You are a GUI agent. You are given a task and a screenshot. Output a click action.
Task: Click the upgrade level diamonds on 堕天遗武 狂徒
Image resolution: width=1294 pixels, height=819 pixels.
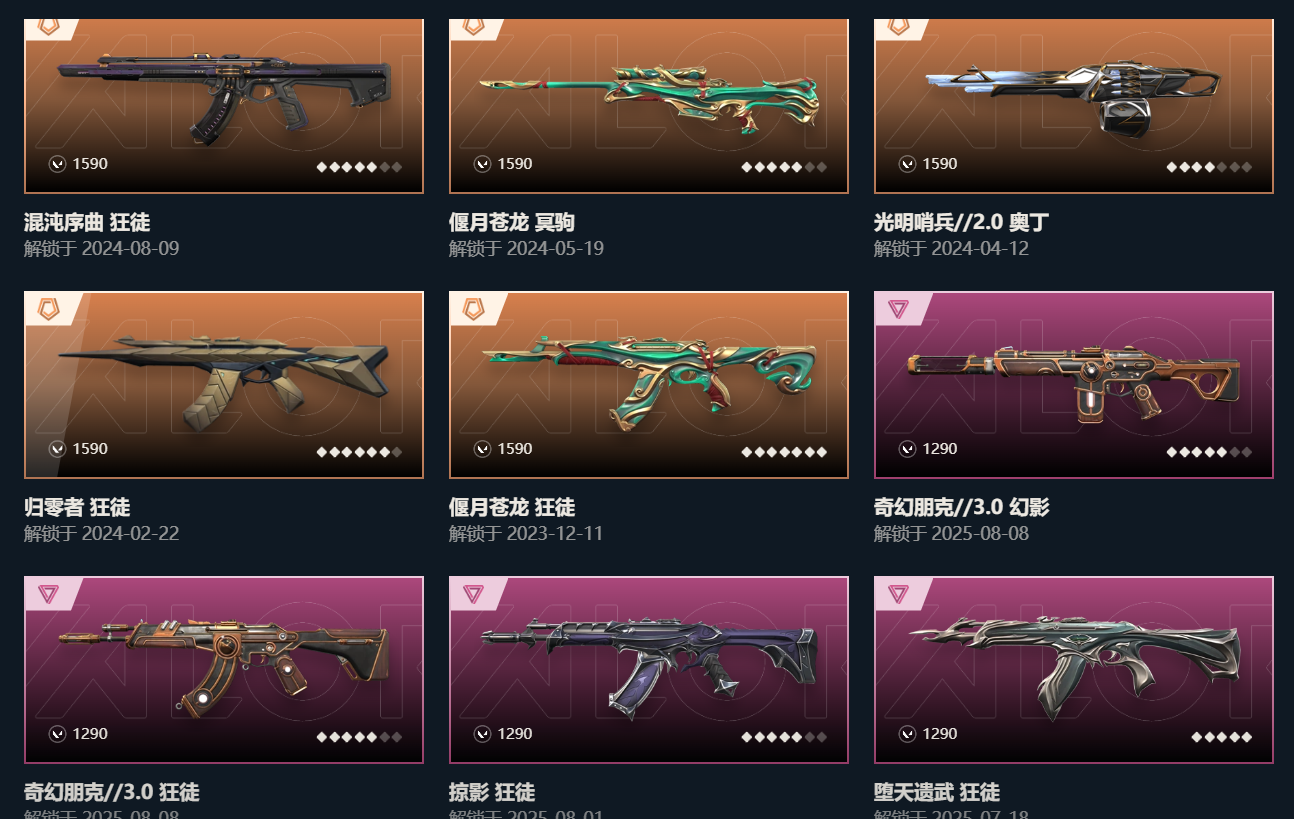(1221, 737)
